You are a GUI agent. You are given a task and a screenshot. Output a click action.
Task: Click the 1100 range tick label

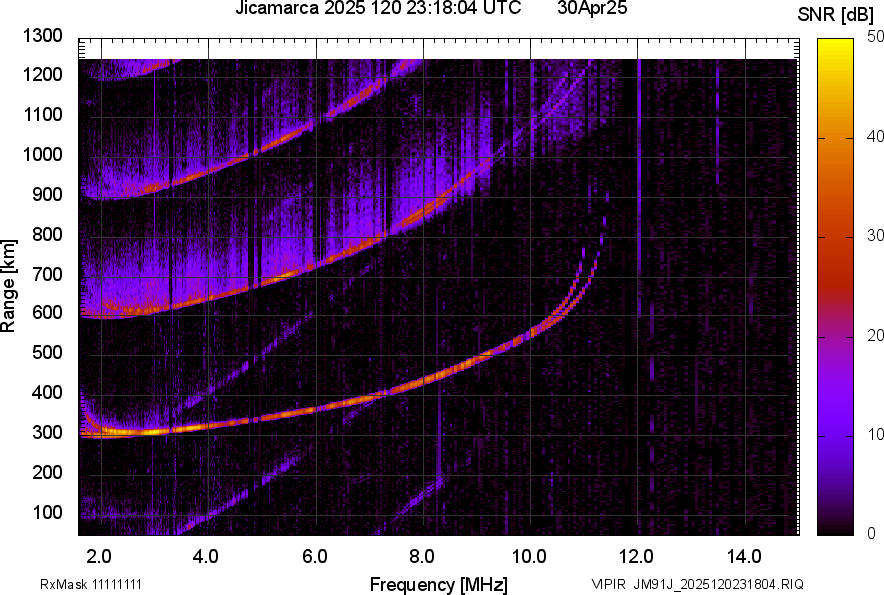(x=43, y=114)
